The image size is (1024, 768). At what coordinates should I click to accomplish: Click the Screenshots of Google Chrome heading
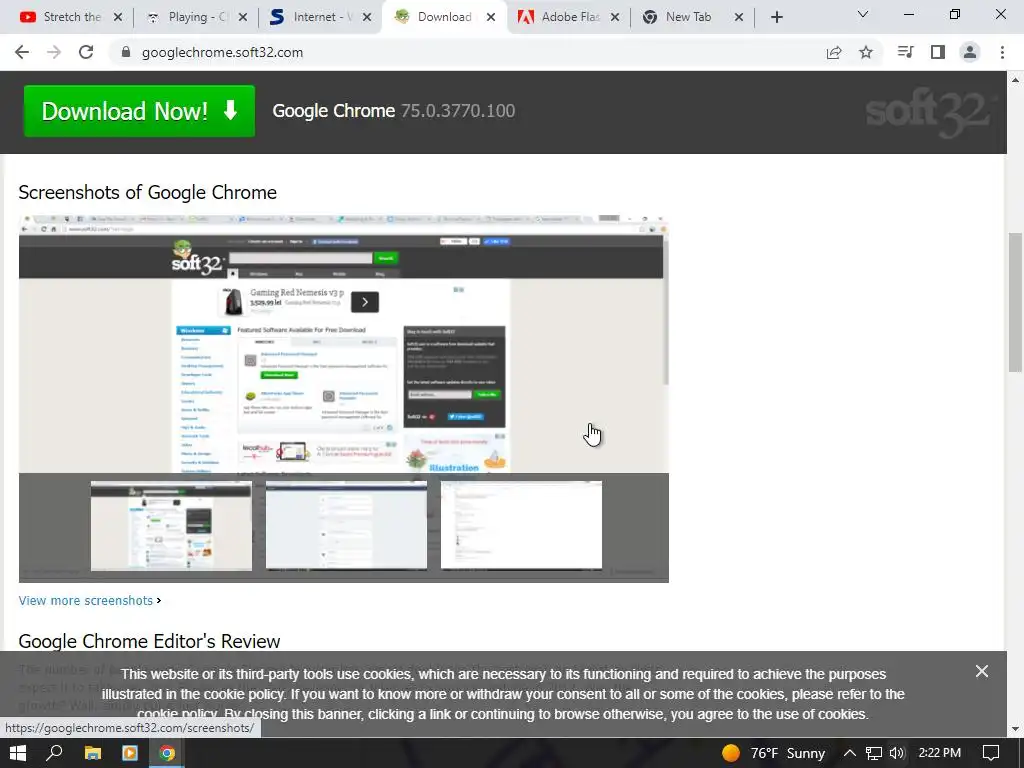click(148, 193)
